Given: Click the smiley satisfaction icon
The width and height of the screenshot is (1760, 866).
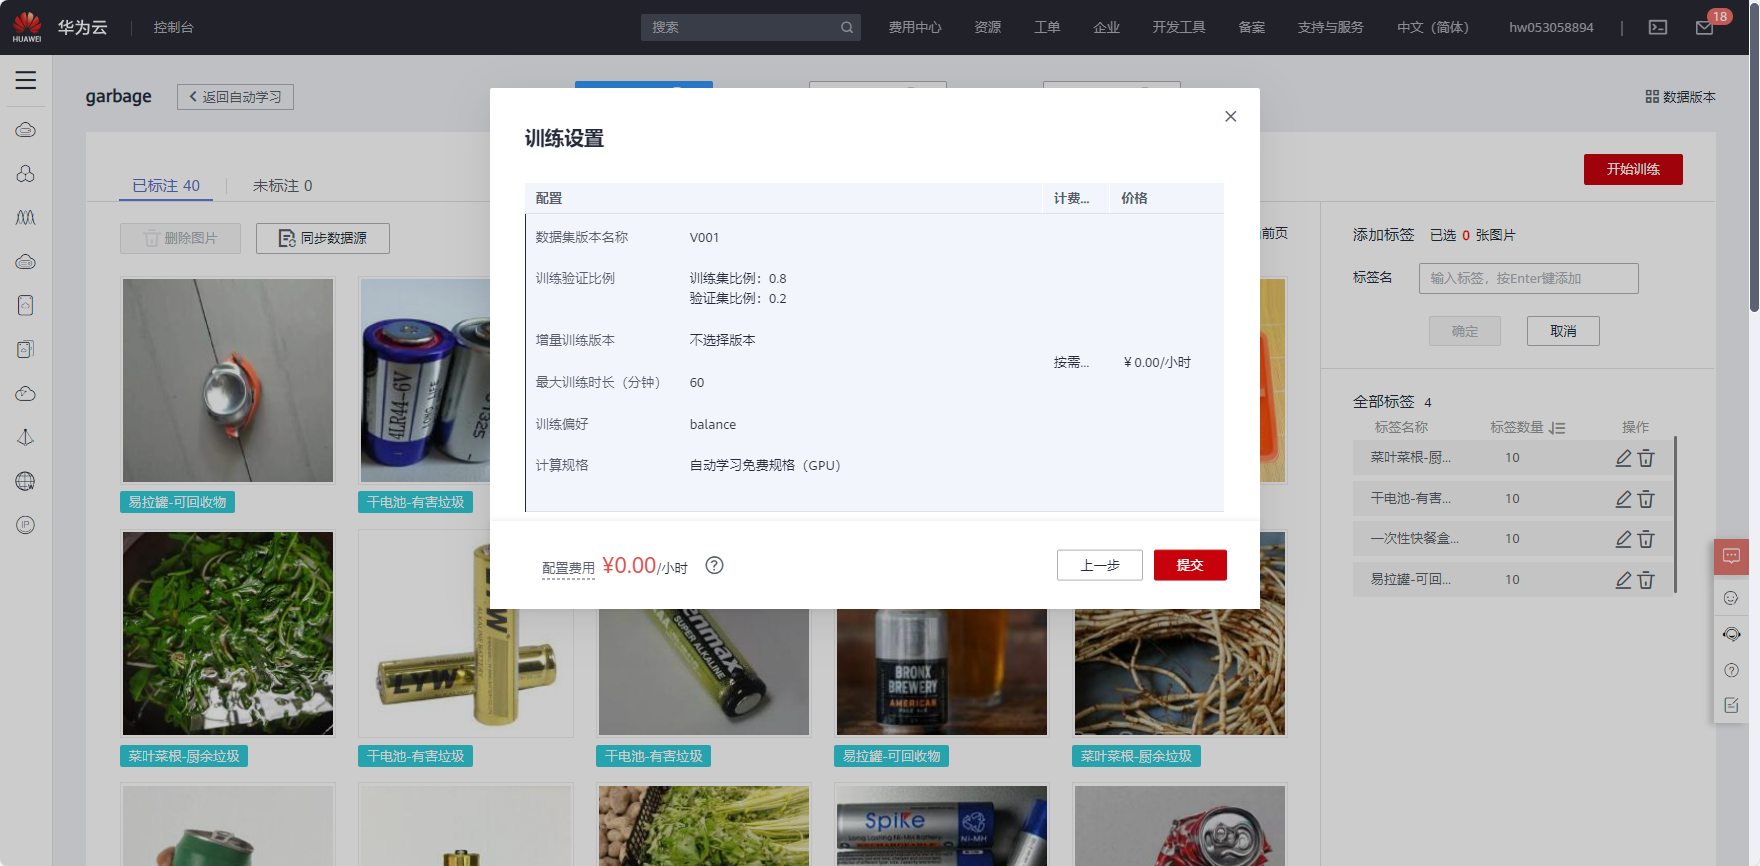Looking at the screenshot, I should (1731, 598).
